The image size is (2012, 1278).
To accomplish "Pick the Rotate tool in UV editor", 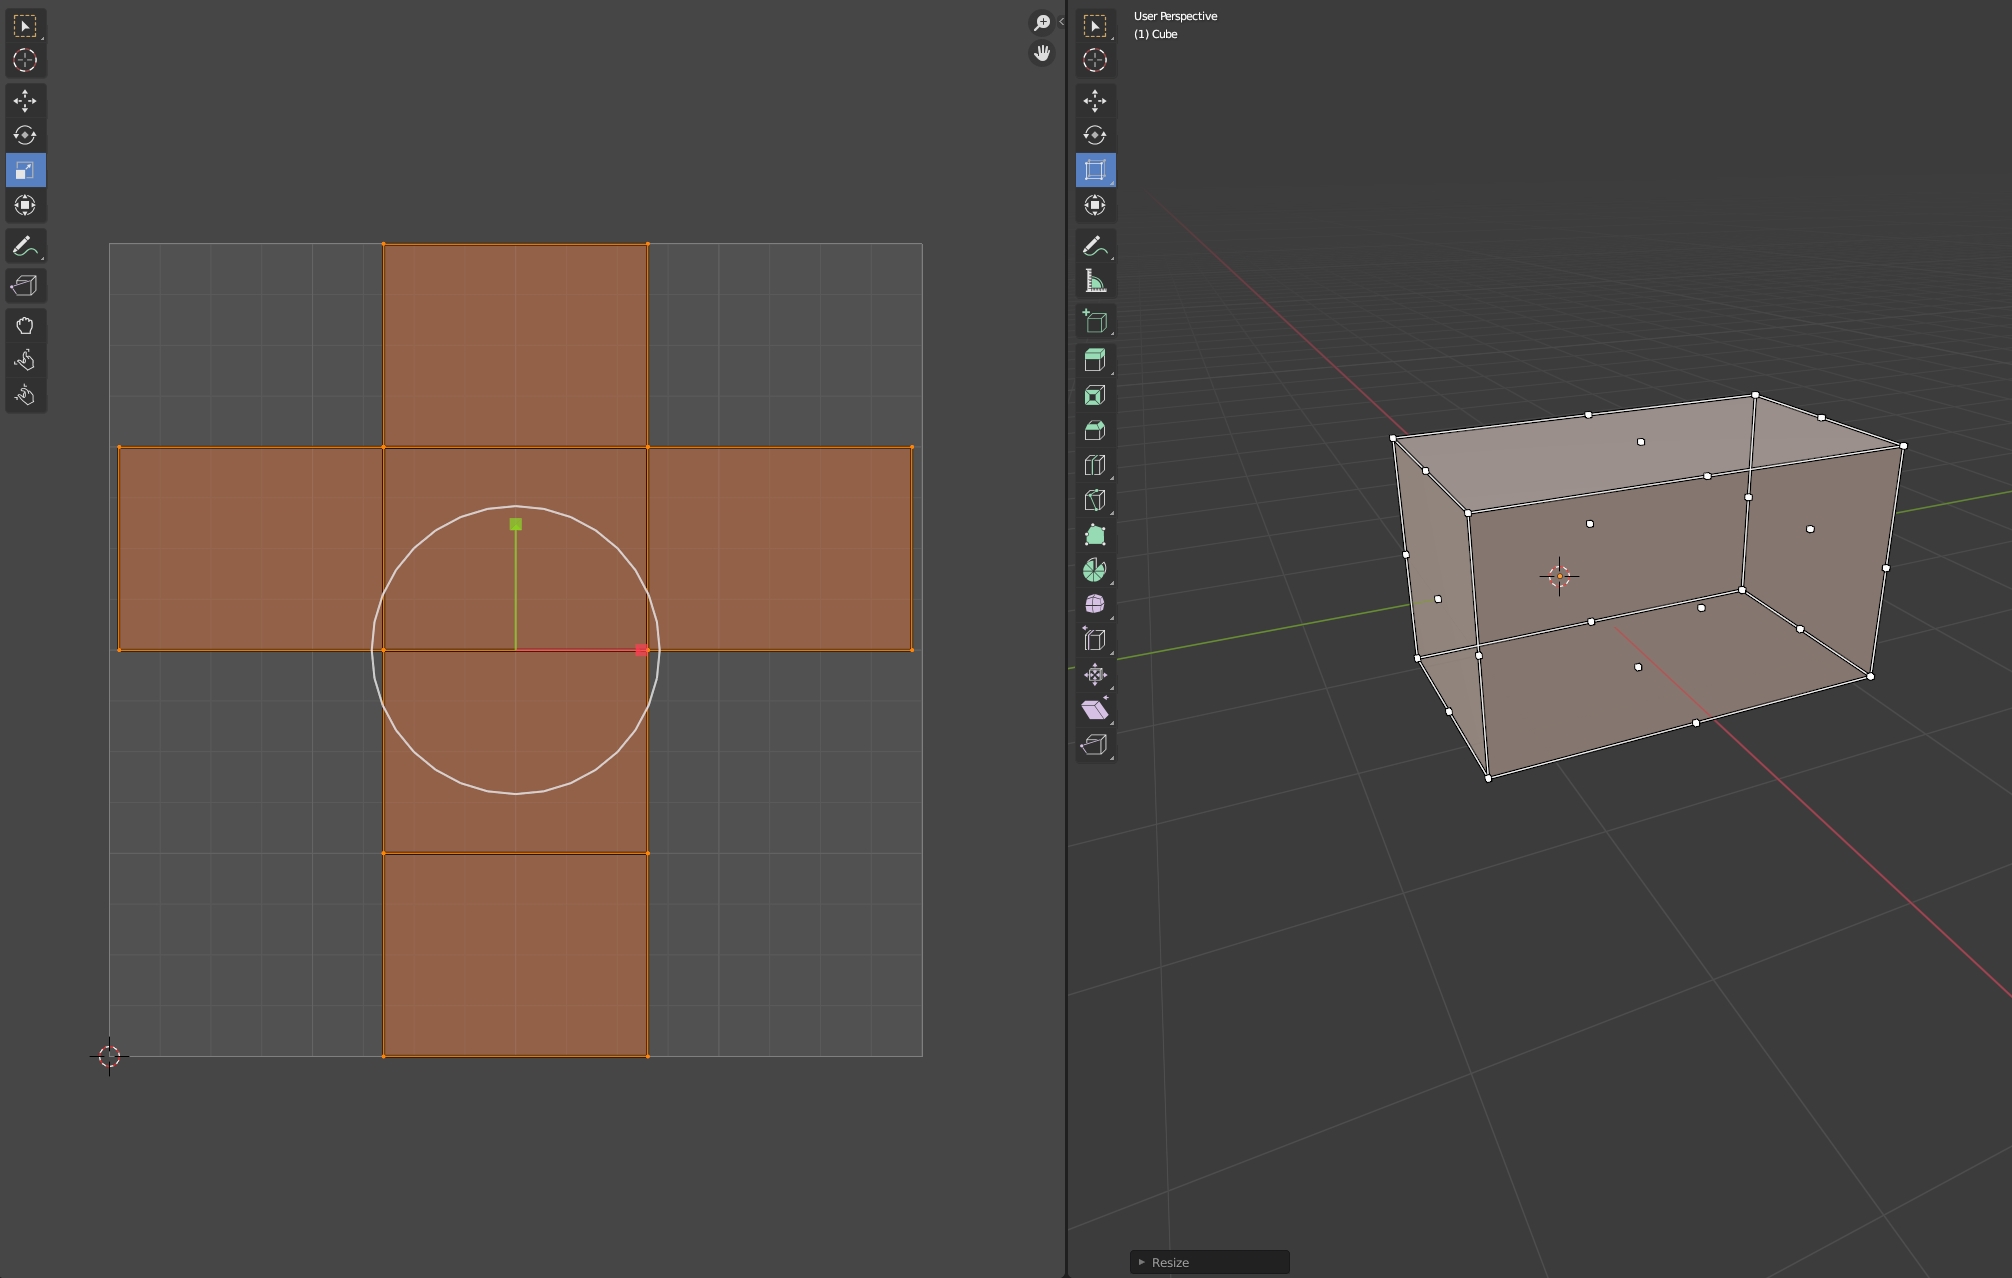I will click(x=25, y=135).
